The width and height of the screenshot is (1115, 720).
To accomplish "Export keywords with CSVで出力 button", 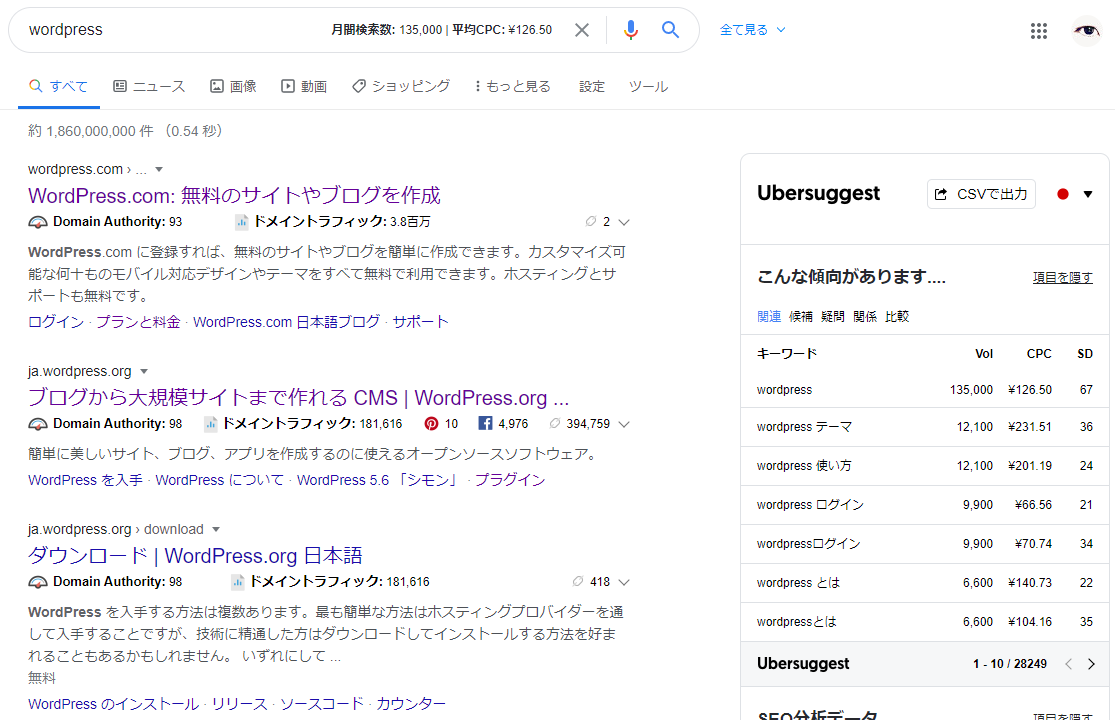I will pyautogui.click(x=981, y=194).
